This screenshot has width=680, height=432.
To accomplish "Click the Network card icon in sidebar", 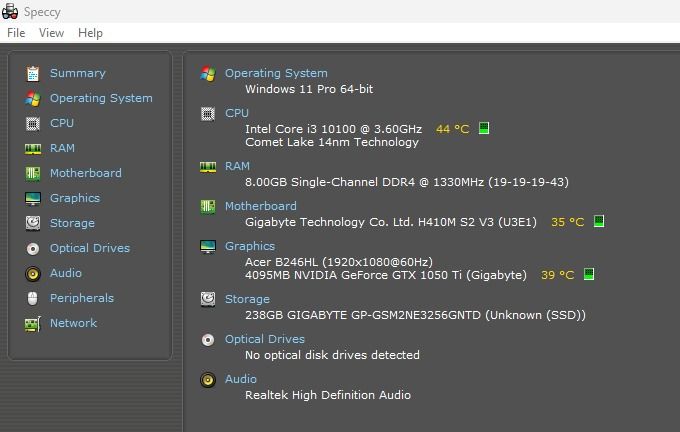I will click(x=33, y=324).
